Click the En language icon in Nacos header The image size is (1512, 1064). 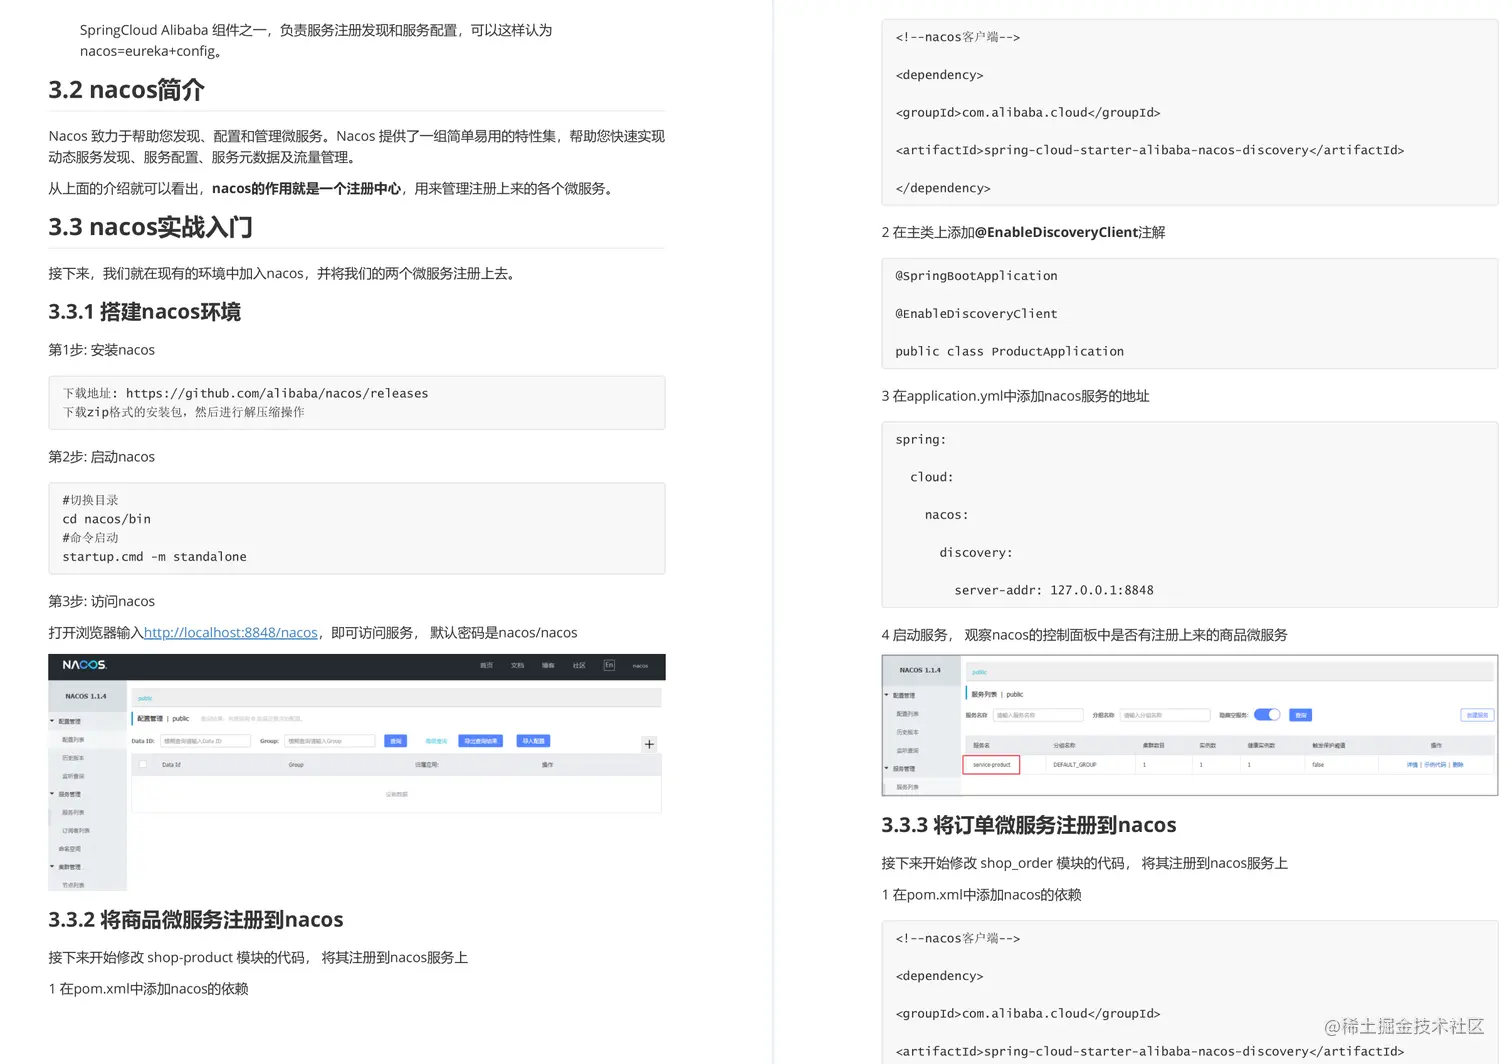tap(609, 665)
